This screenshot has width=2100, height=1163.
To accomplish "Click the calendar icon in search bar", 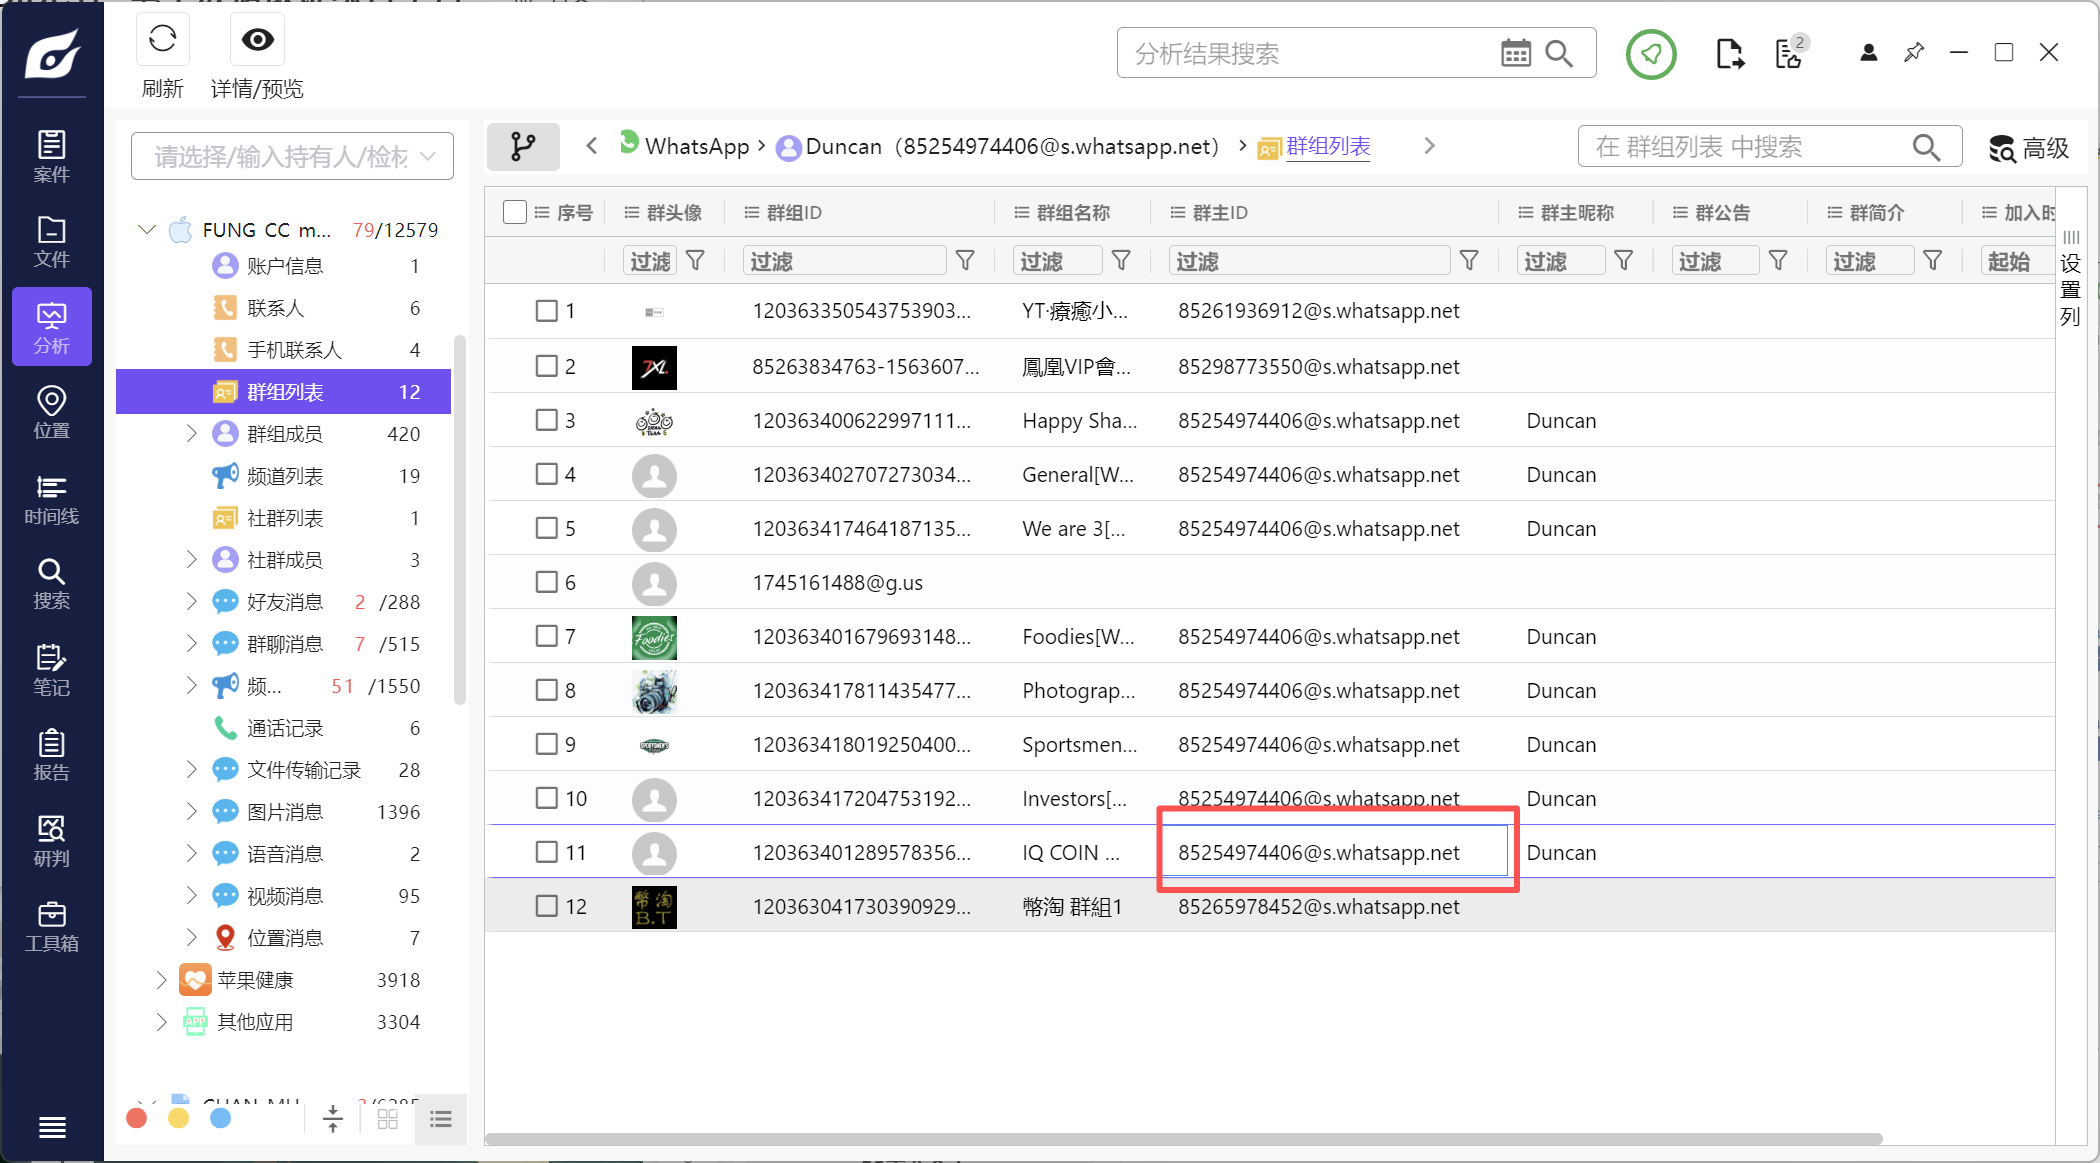I will pyautogui.click(x=1515, y=54).
